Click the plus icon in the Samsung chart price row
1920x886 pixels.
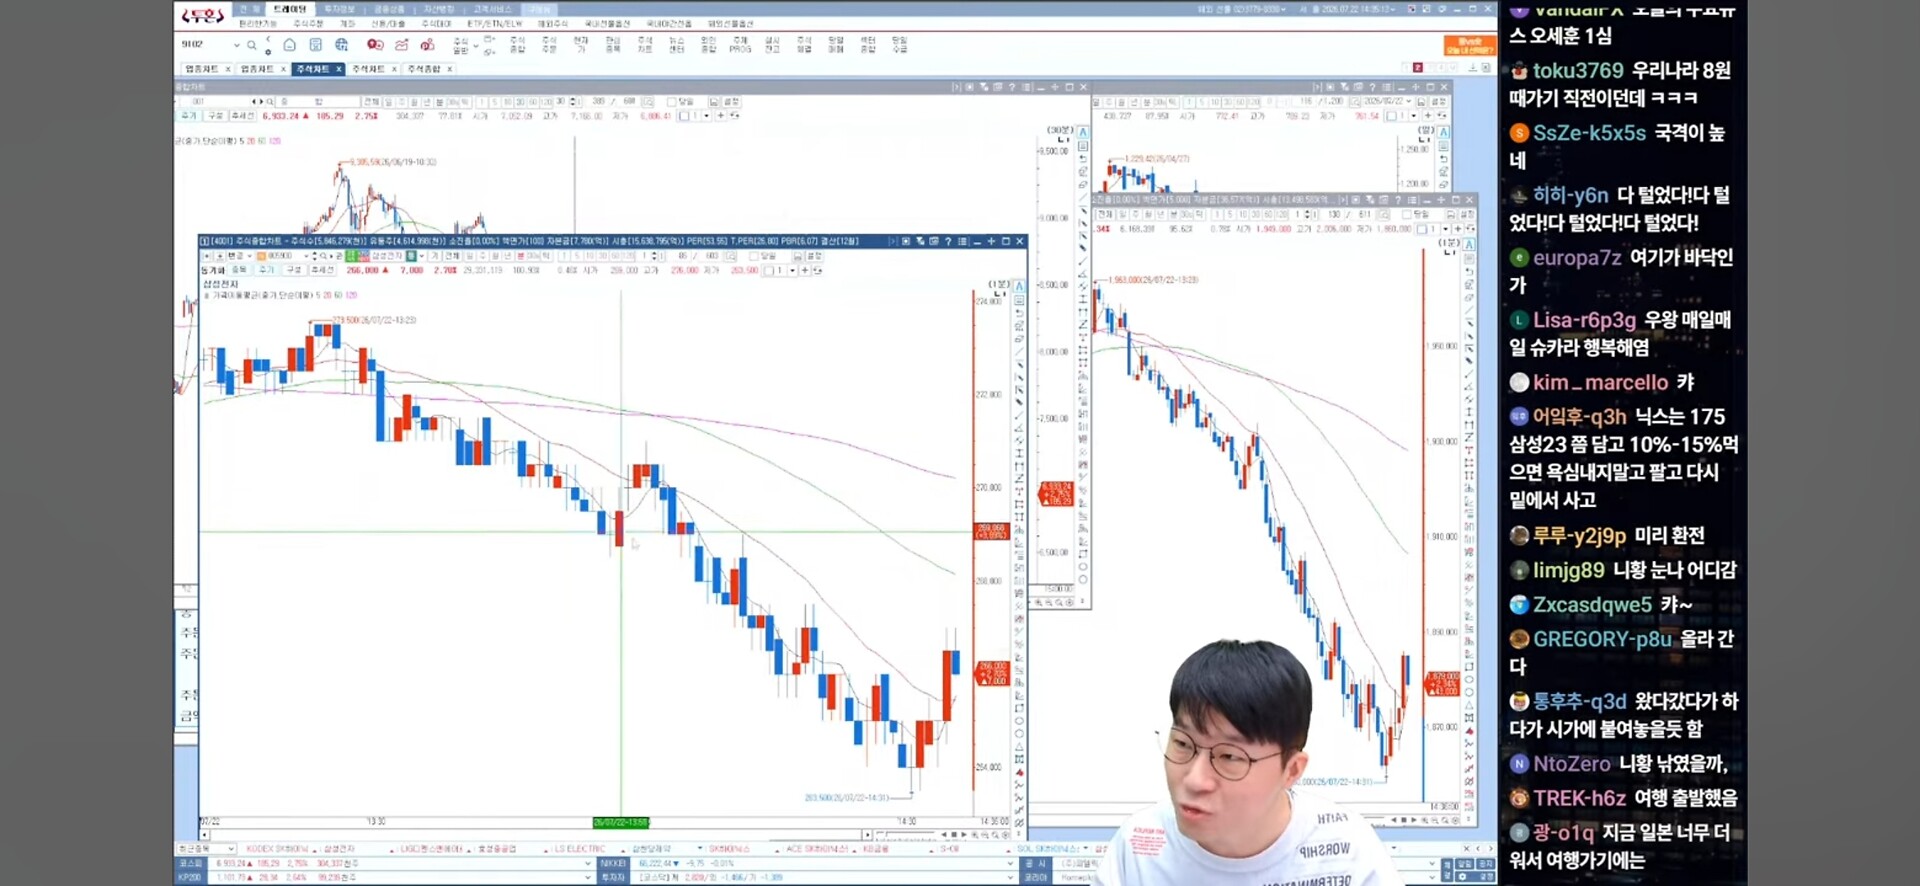[805, 270]
